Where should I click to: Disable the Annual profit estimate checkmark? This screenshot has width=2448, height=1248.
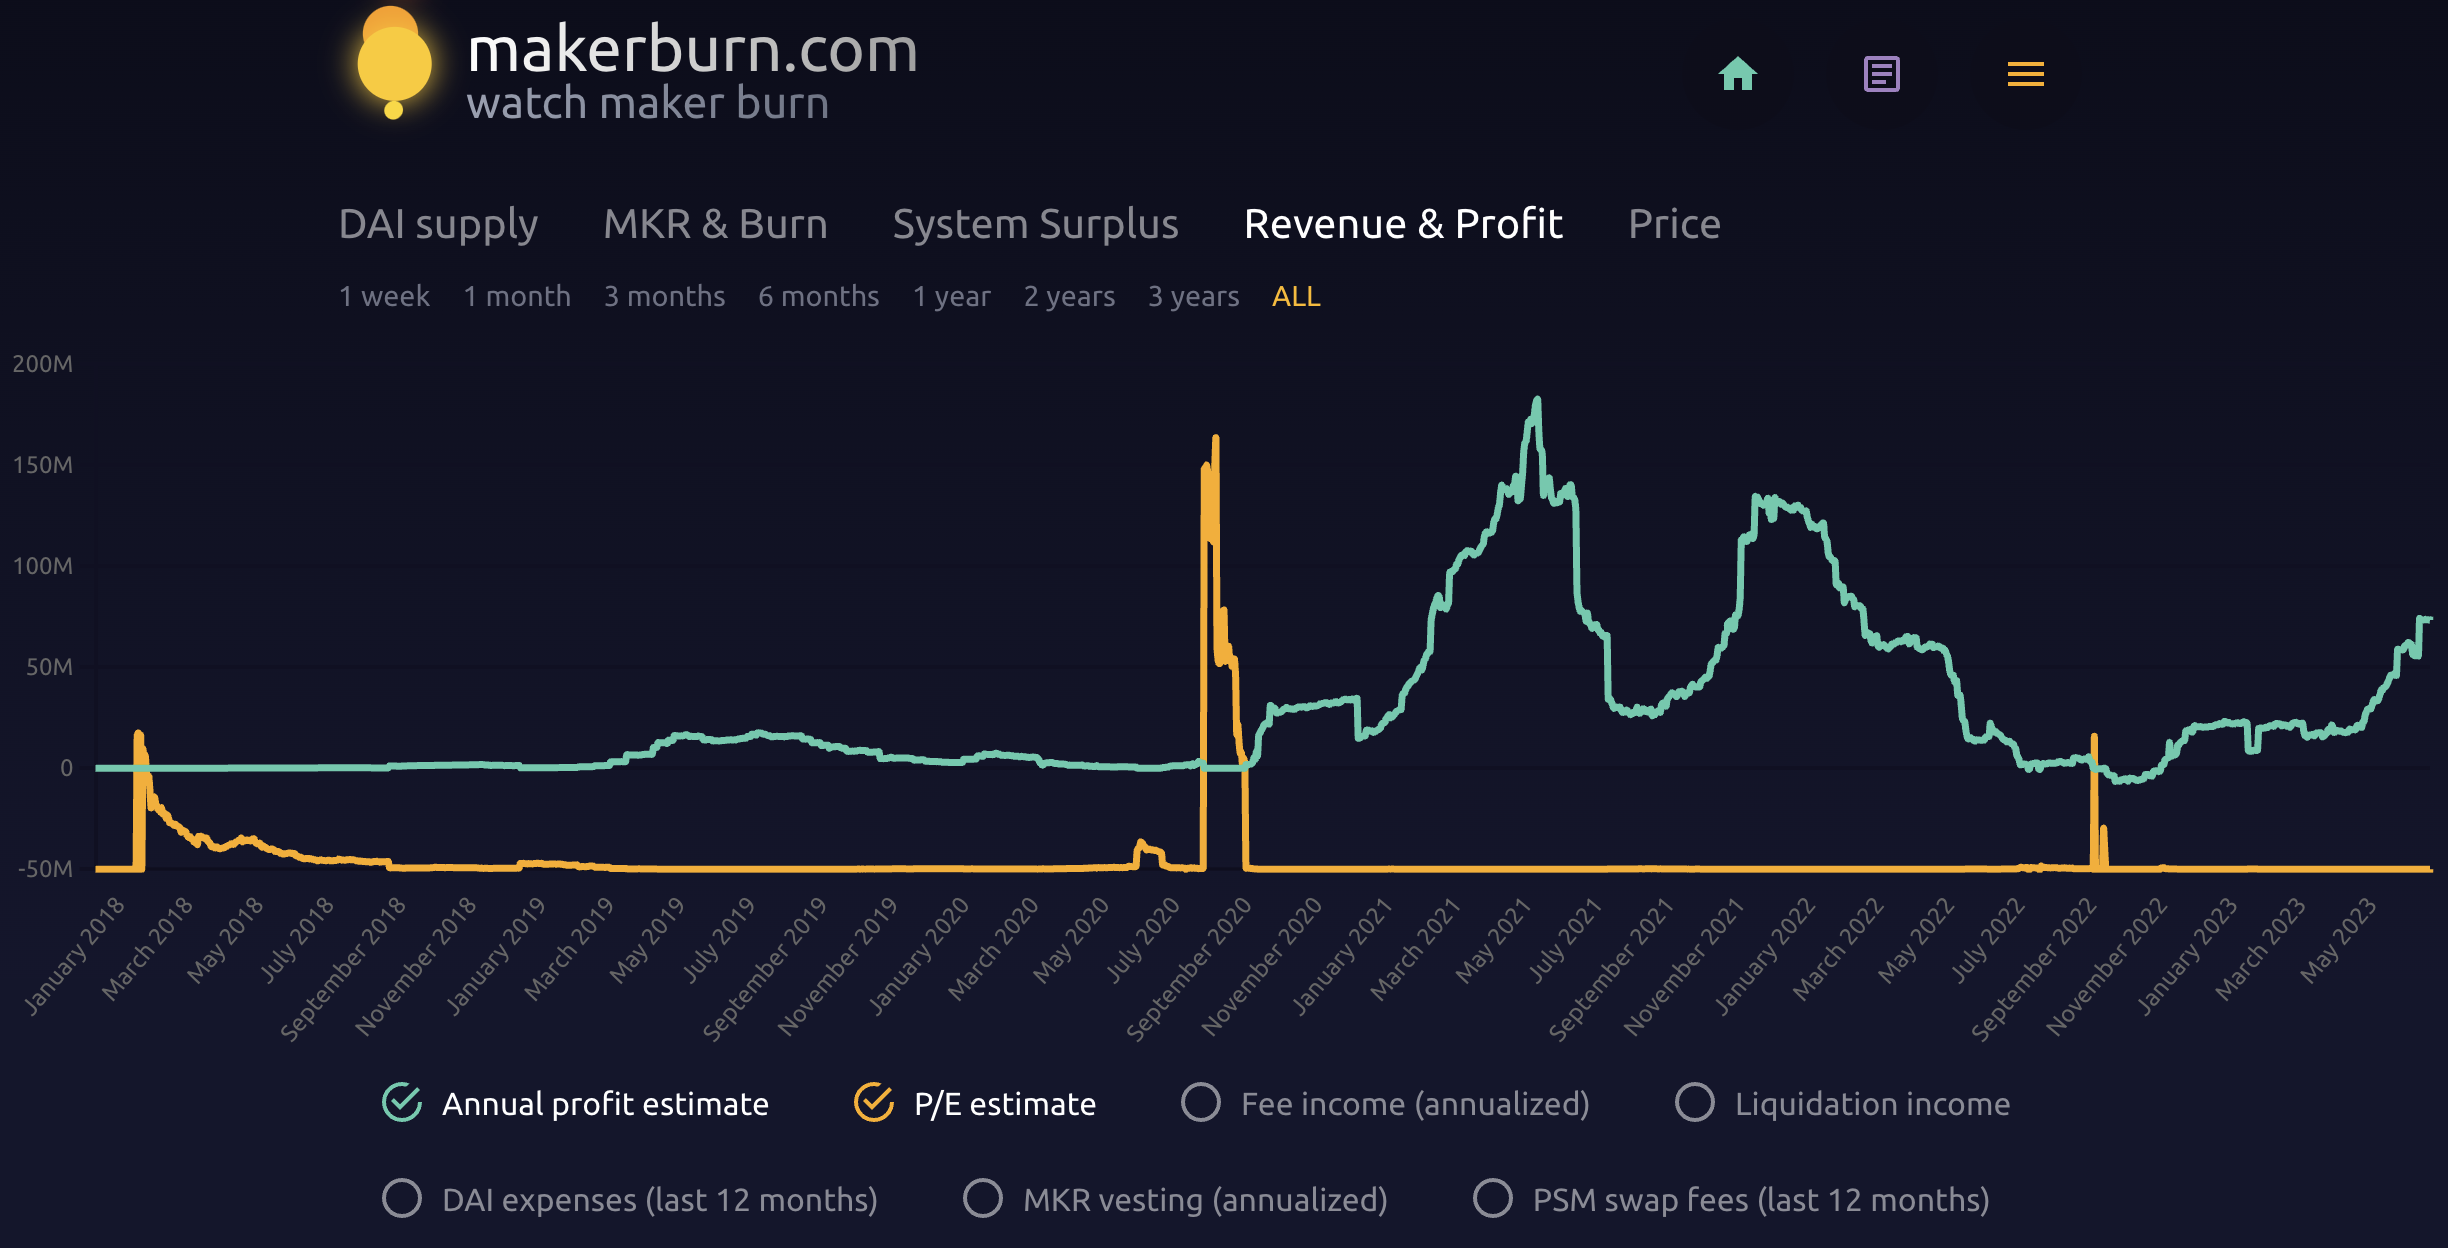[x=402, y=1103]
